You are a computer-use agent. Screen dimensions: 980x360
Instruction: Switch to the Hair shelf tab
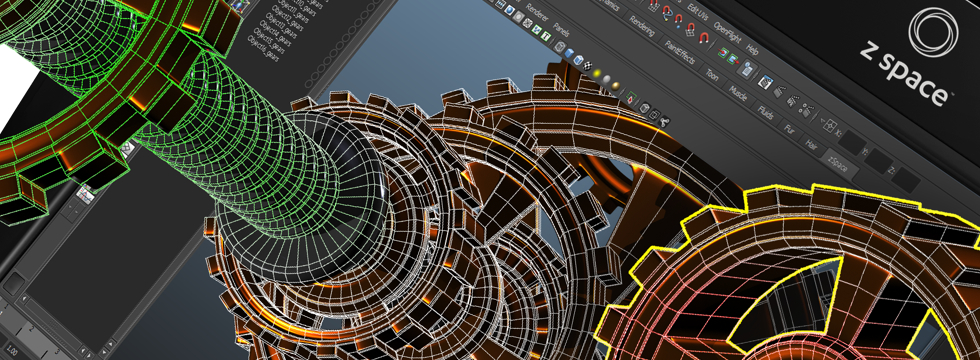811,145
